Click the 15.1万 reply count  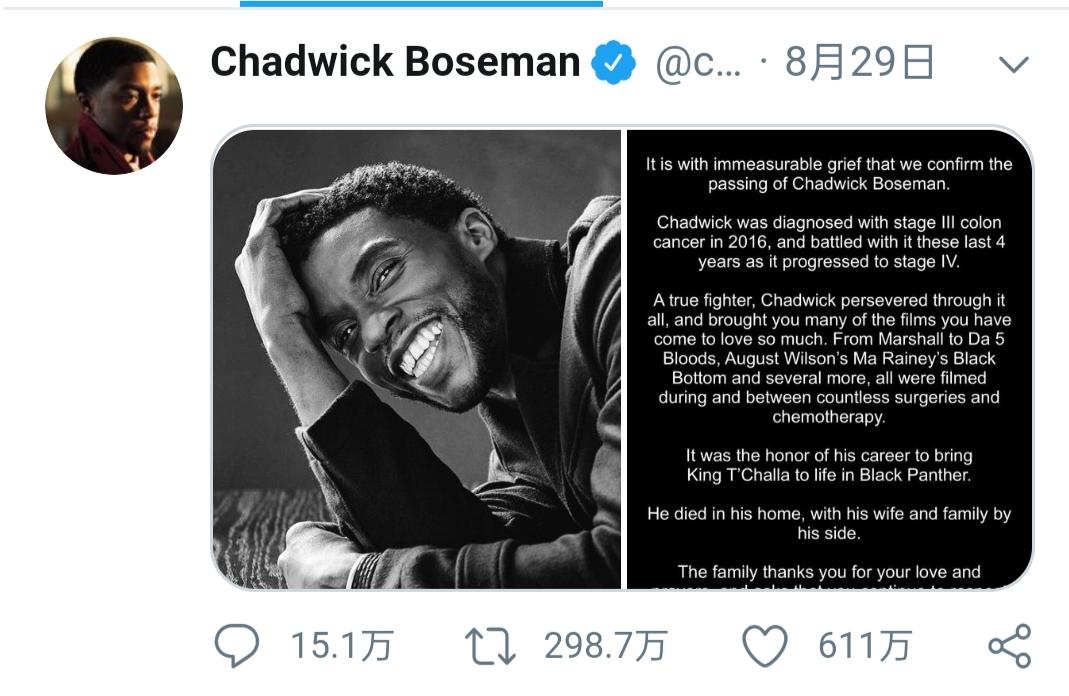[341, 646]
